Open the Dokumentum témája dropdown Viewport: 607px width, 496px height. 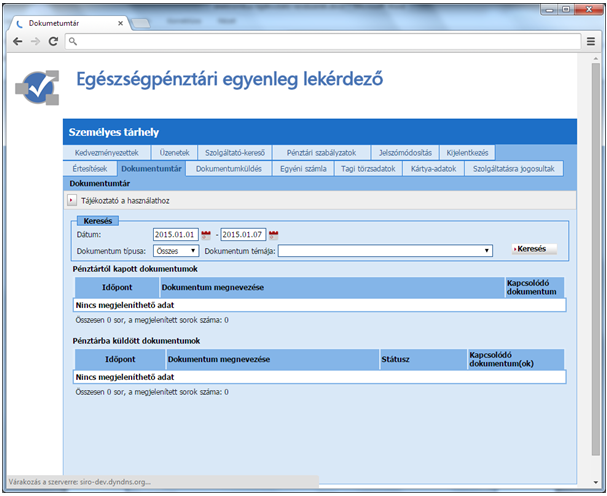[385, 250]
